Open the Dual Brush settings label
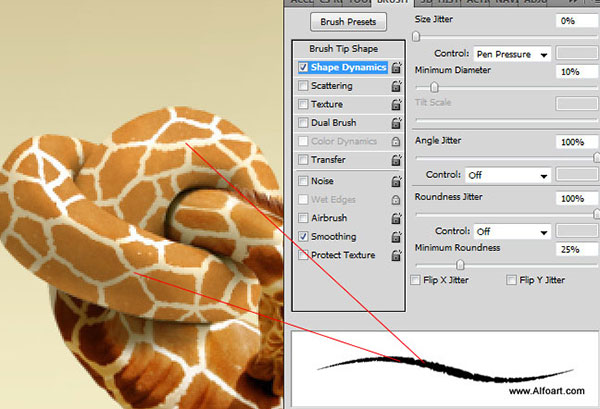 [x=334, y=122]
